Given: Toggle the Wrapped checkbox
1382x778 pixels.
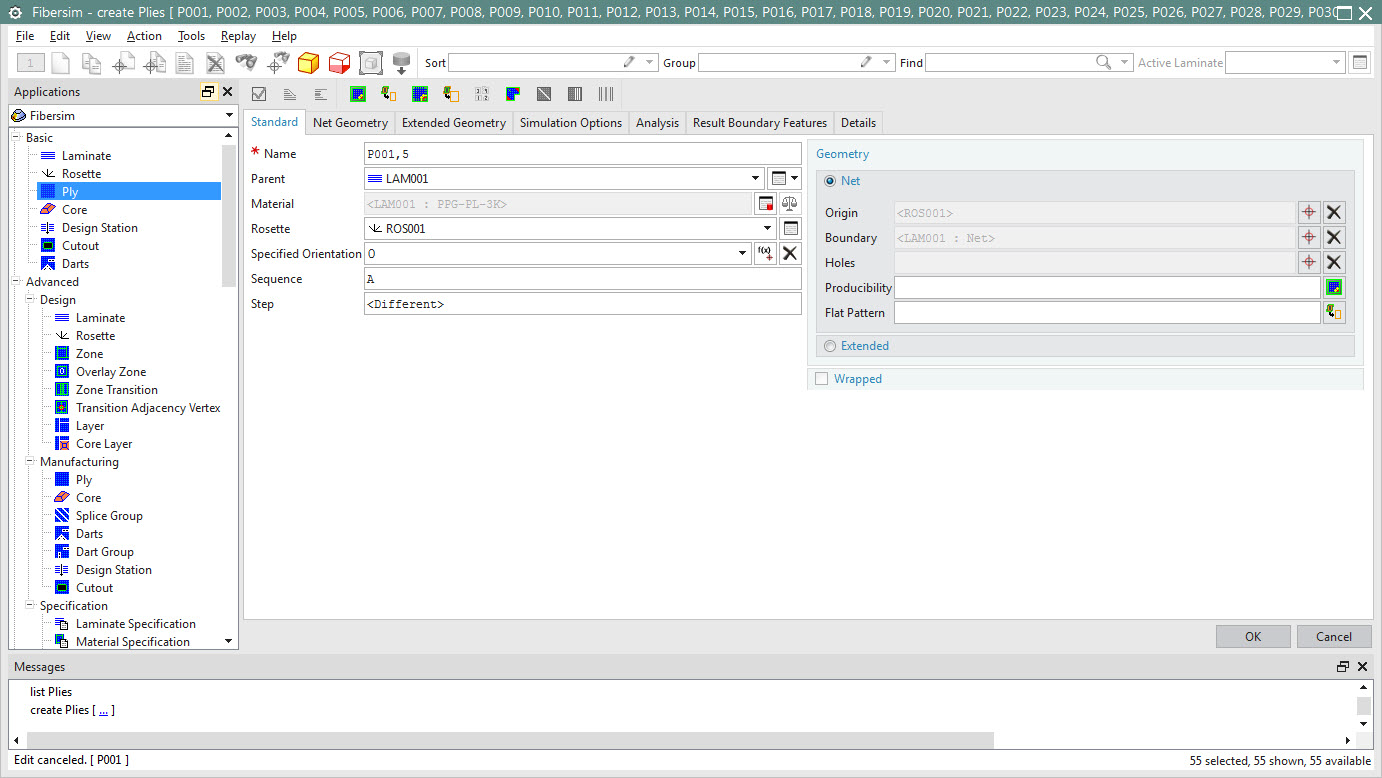Looking at the screenshot, I should point(824,378).
